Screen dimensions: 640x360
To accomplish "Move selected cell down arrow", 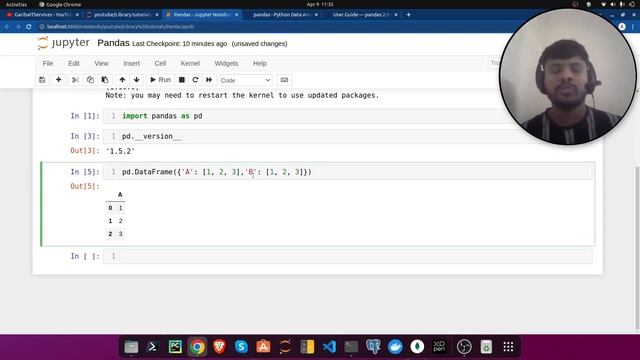I will [x=136, y=80].
